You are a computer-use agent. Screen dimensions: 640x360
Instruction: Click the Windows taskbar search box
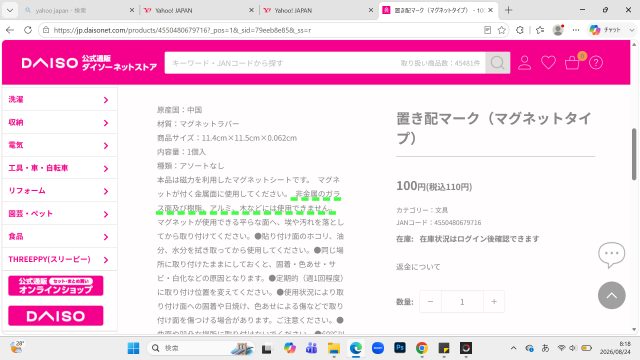pyautogui.click(x=201, y=348)
